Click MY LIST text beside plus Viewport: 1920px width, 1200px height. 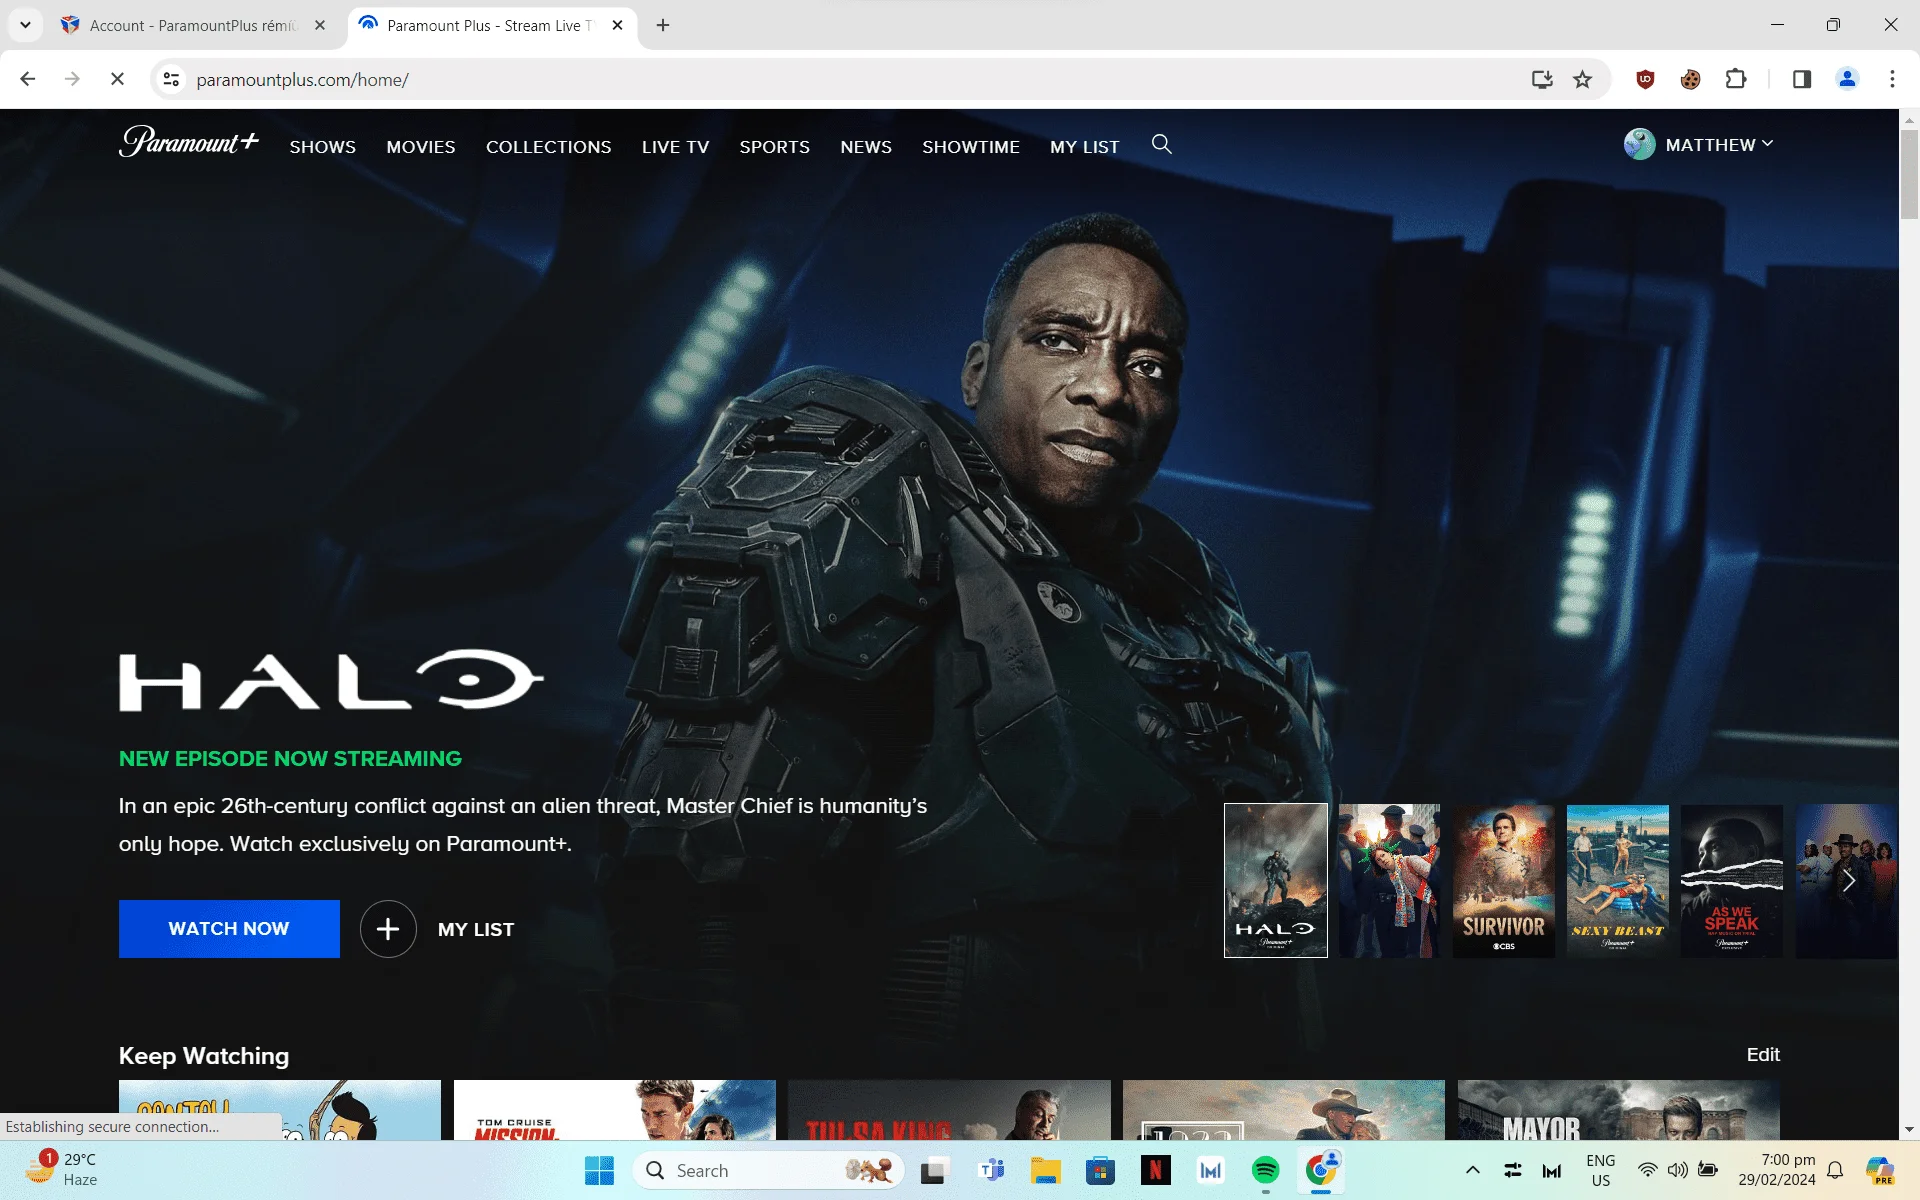pos(476,930)
